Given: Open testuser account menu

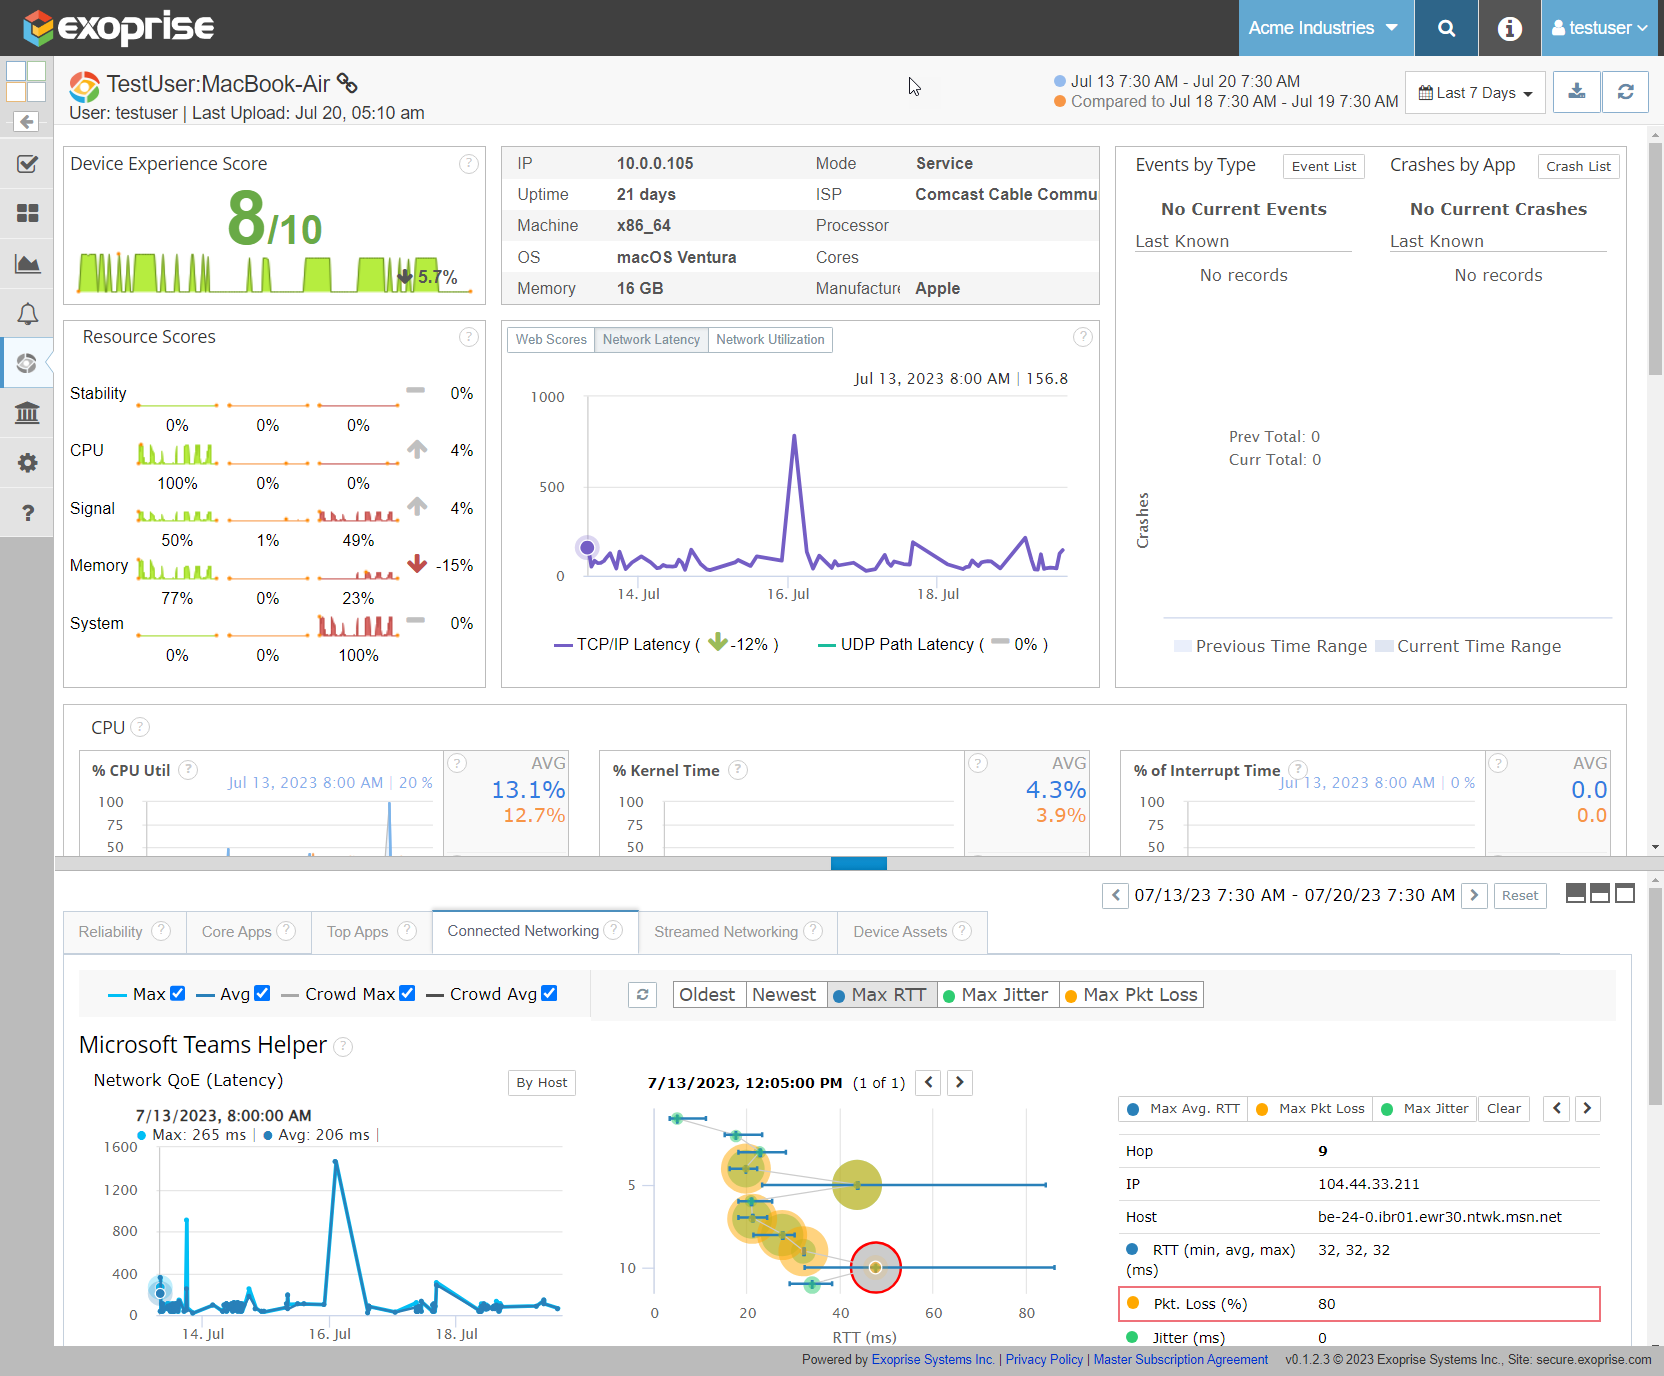Looking at the screenshot, I should point(1599,28).
